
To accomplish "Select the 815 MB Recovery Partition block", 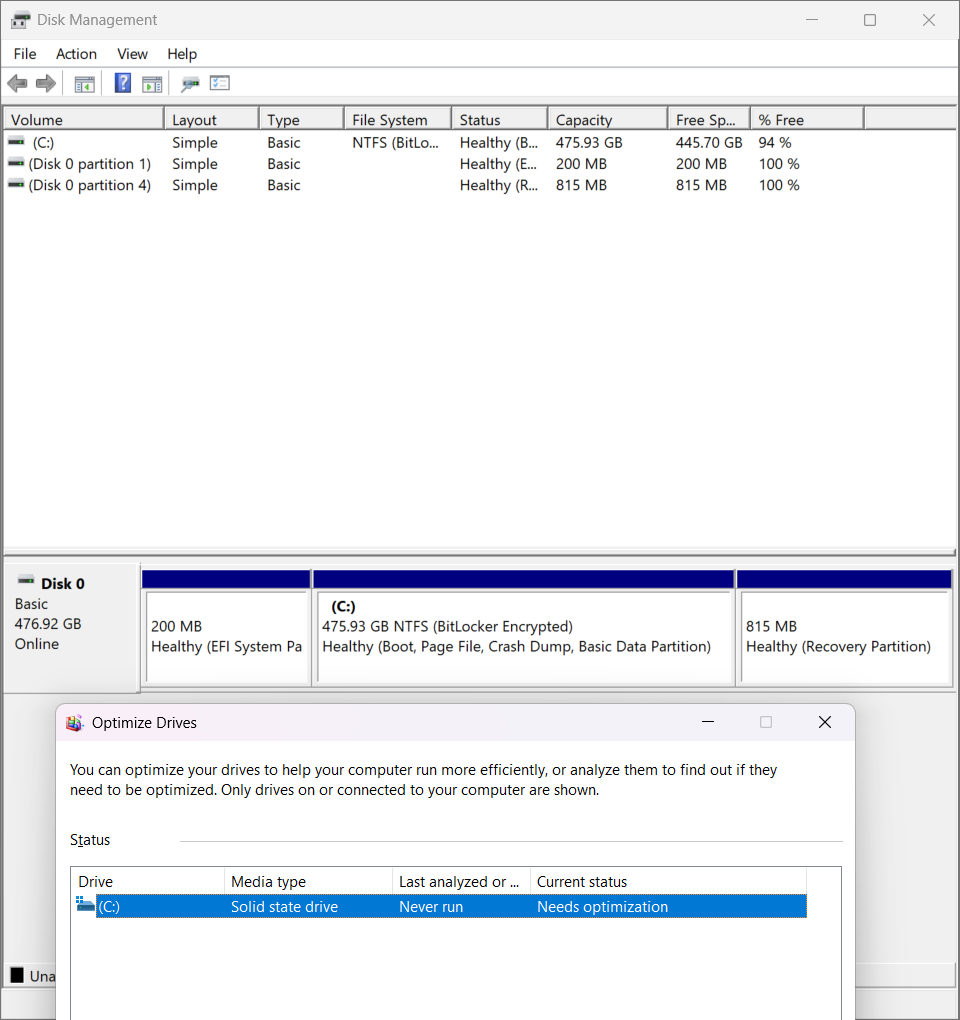I will pos(845,636).
